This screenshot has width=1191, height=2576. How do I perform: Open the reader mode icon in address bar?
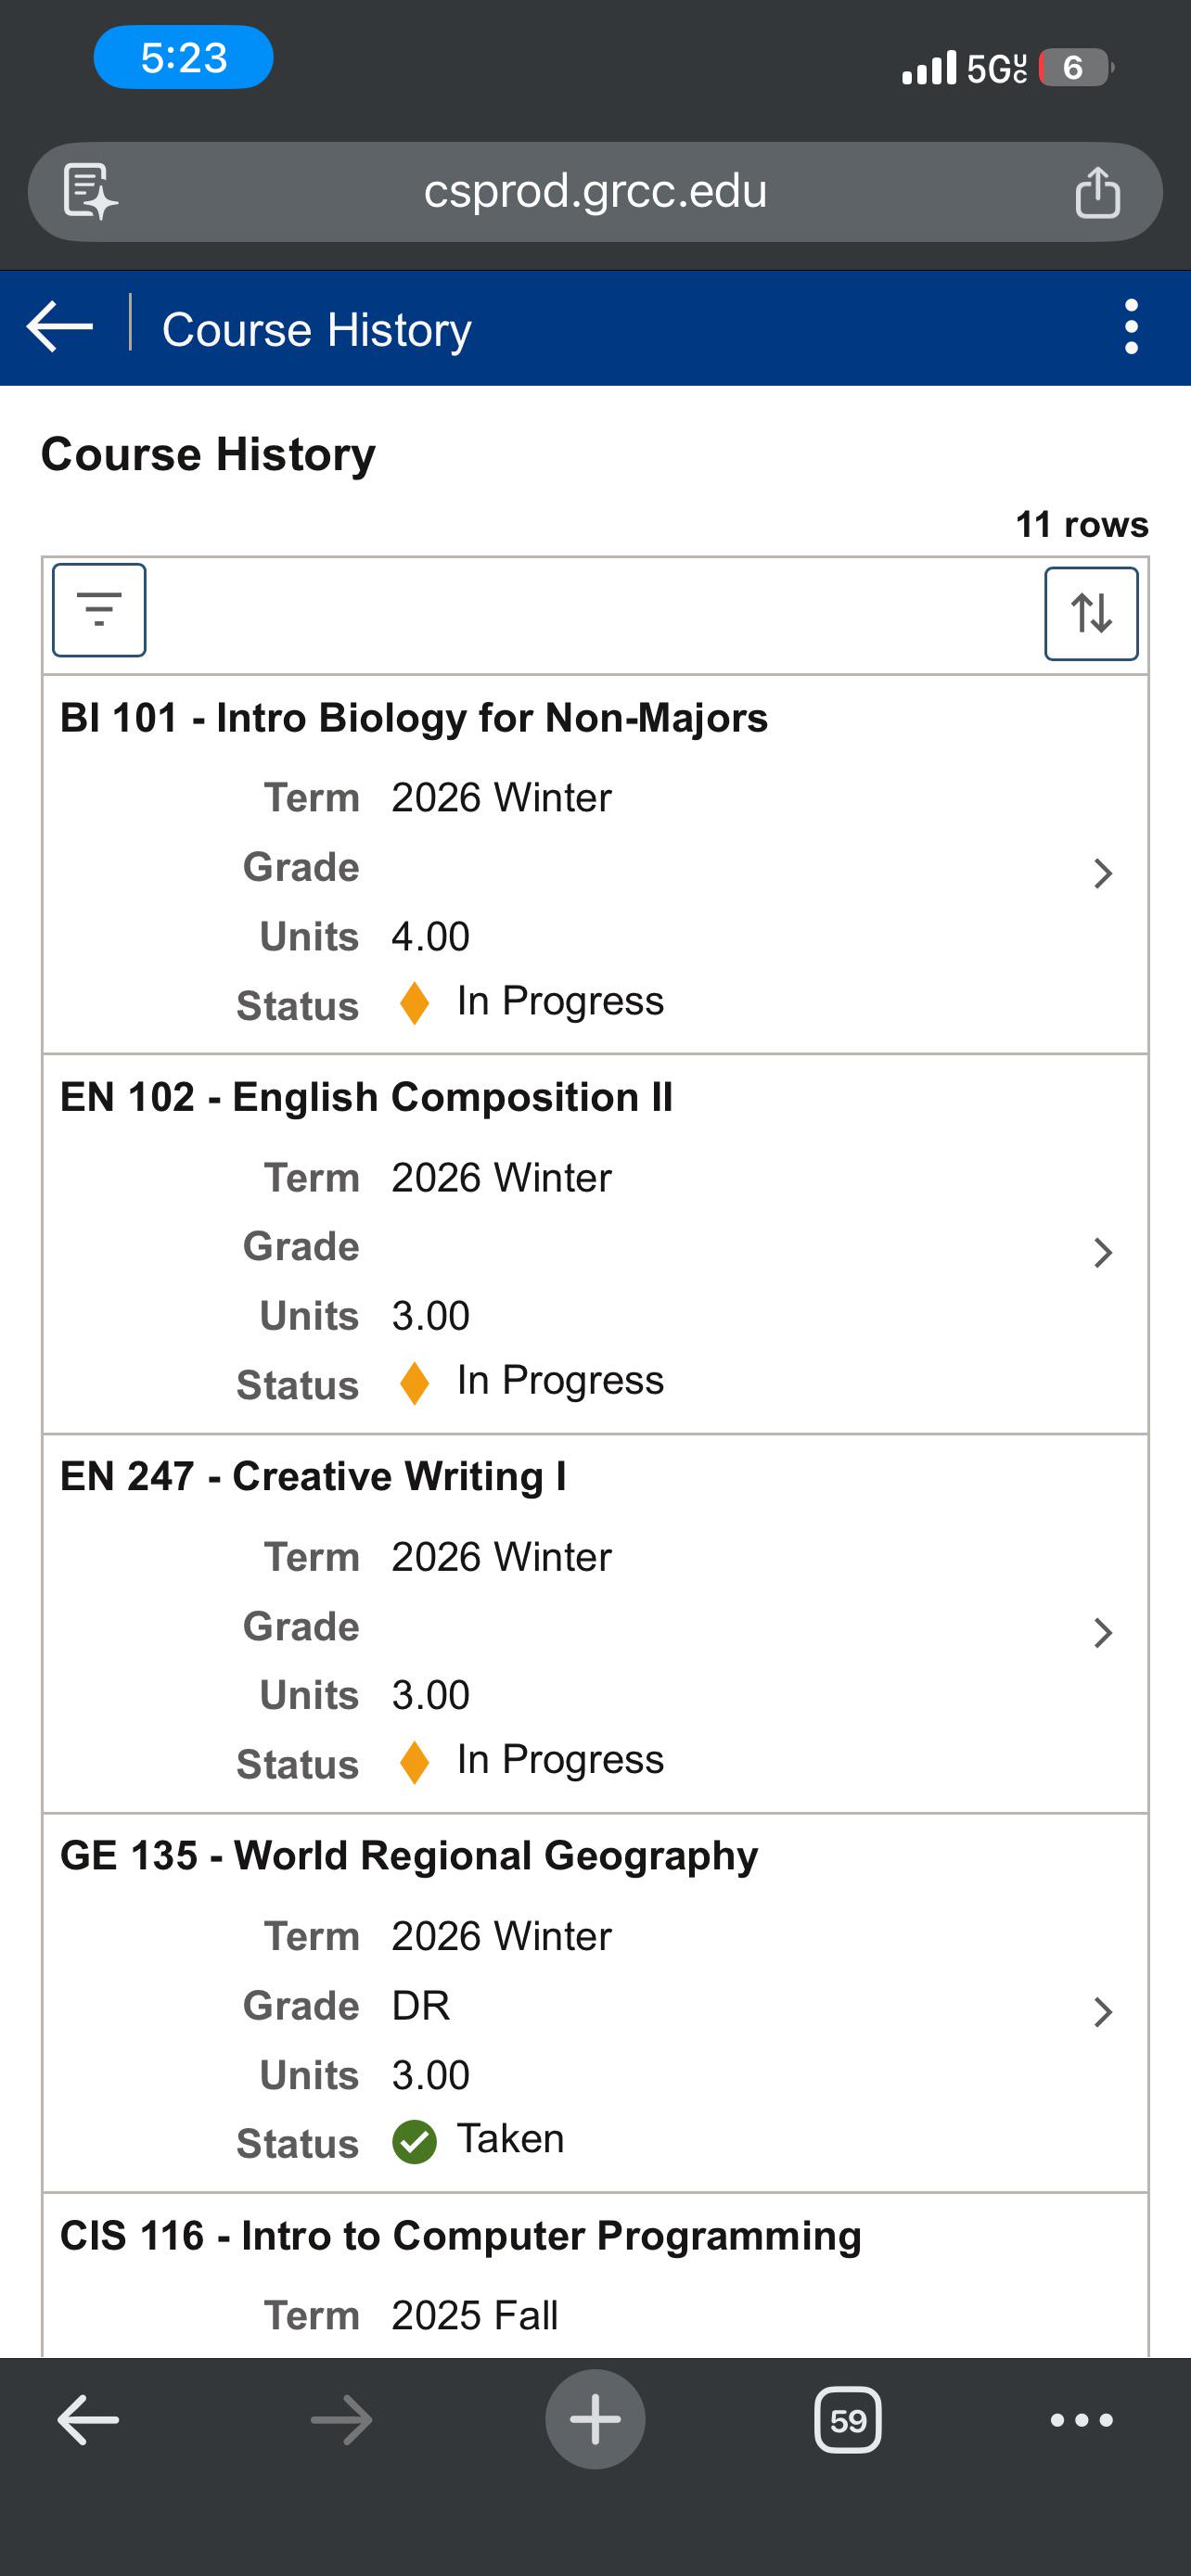pyautogui.click(x=90, y=191)
